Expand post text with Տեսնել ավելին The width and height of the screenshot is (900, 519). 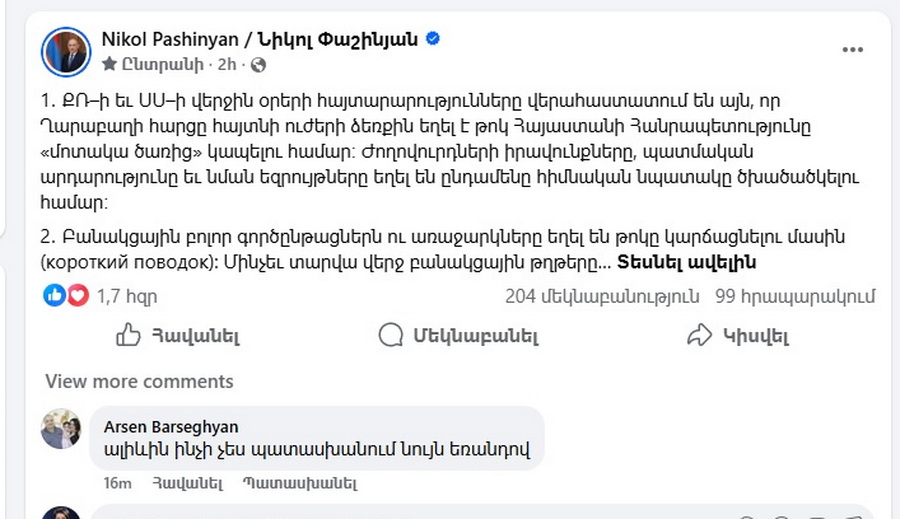pyautogui.click(x=686, y=263)
